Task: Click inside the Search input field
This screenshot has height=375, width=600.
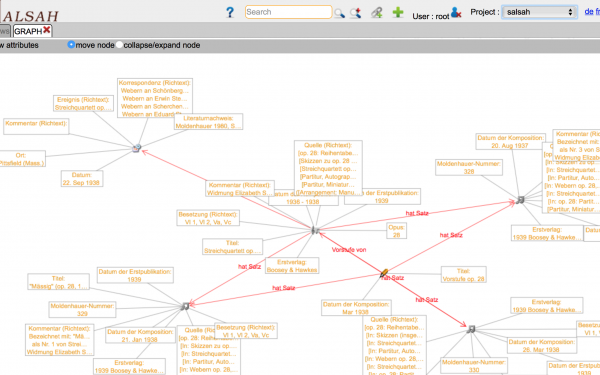Action: (x=289, y=12)
